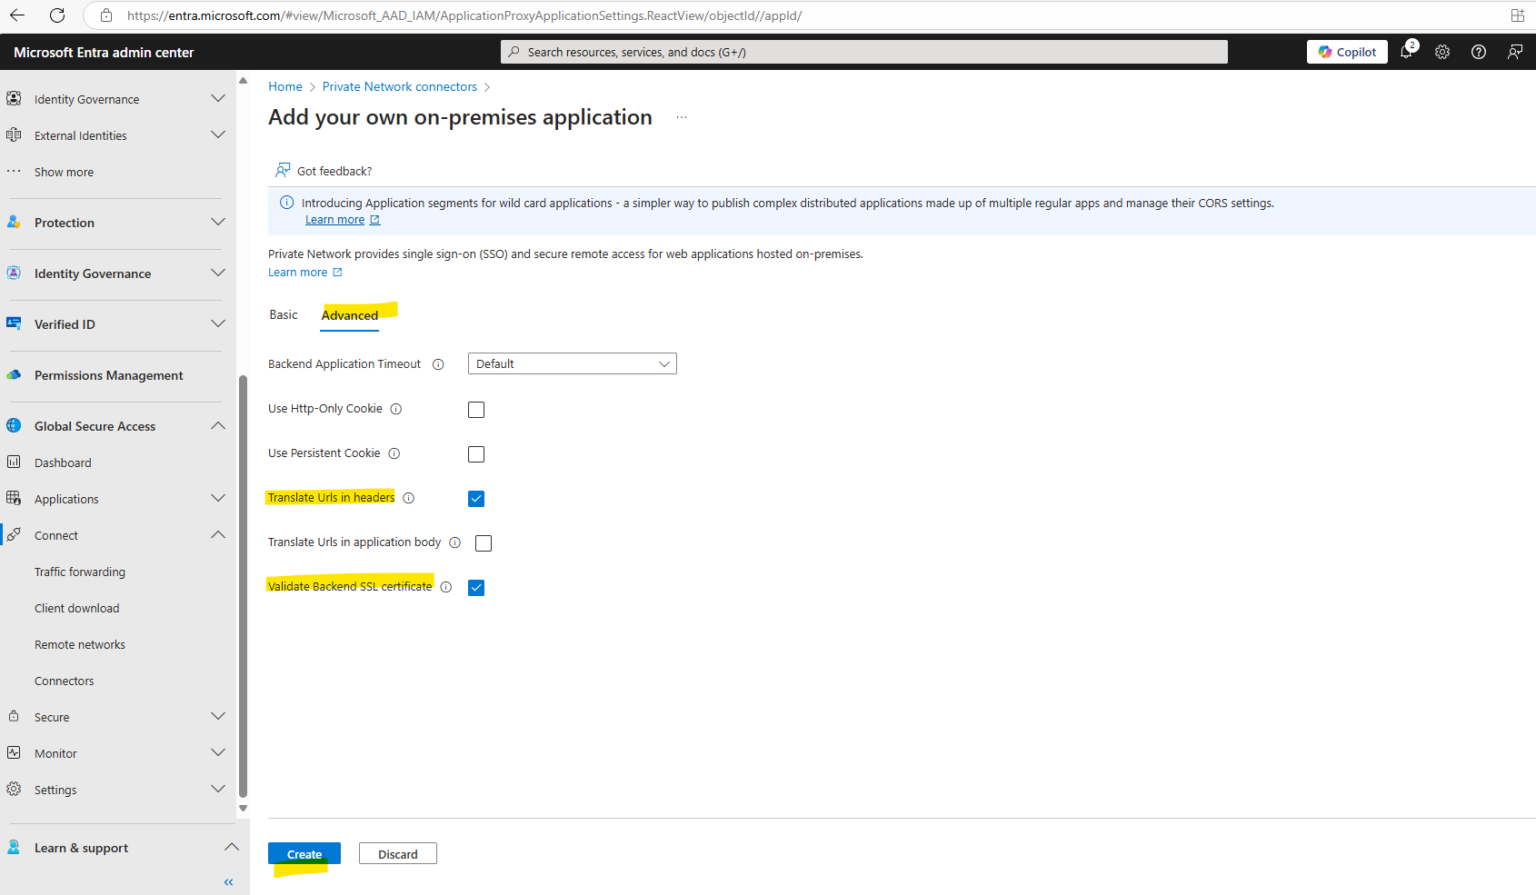Enable the Use Http-Only Cookie checkbox
Viewport: 1536px width, 895px height.
[x=476, y=409]
